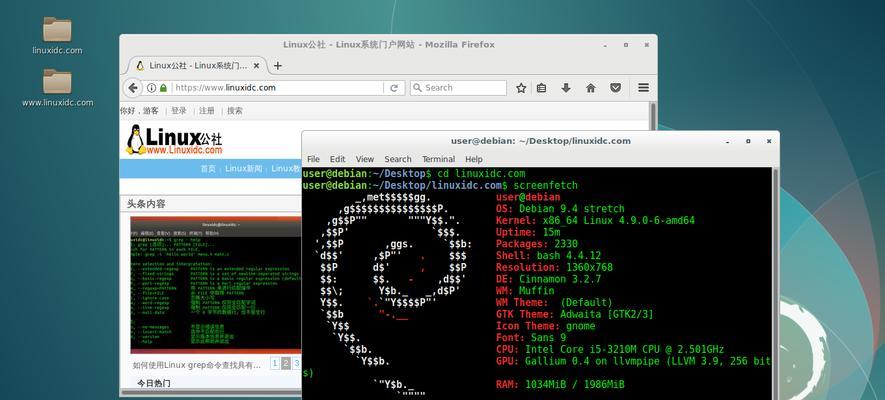
Task: Open the grep article headline link
Action: pos(197,366)
